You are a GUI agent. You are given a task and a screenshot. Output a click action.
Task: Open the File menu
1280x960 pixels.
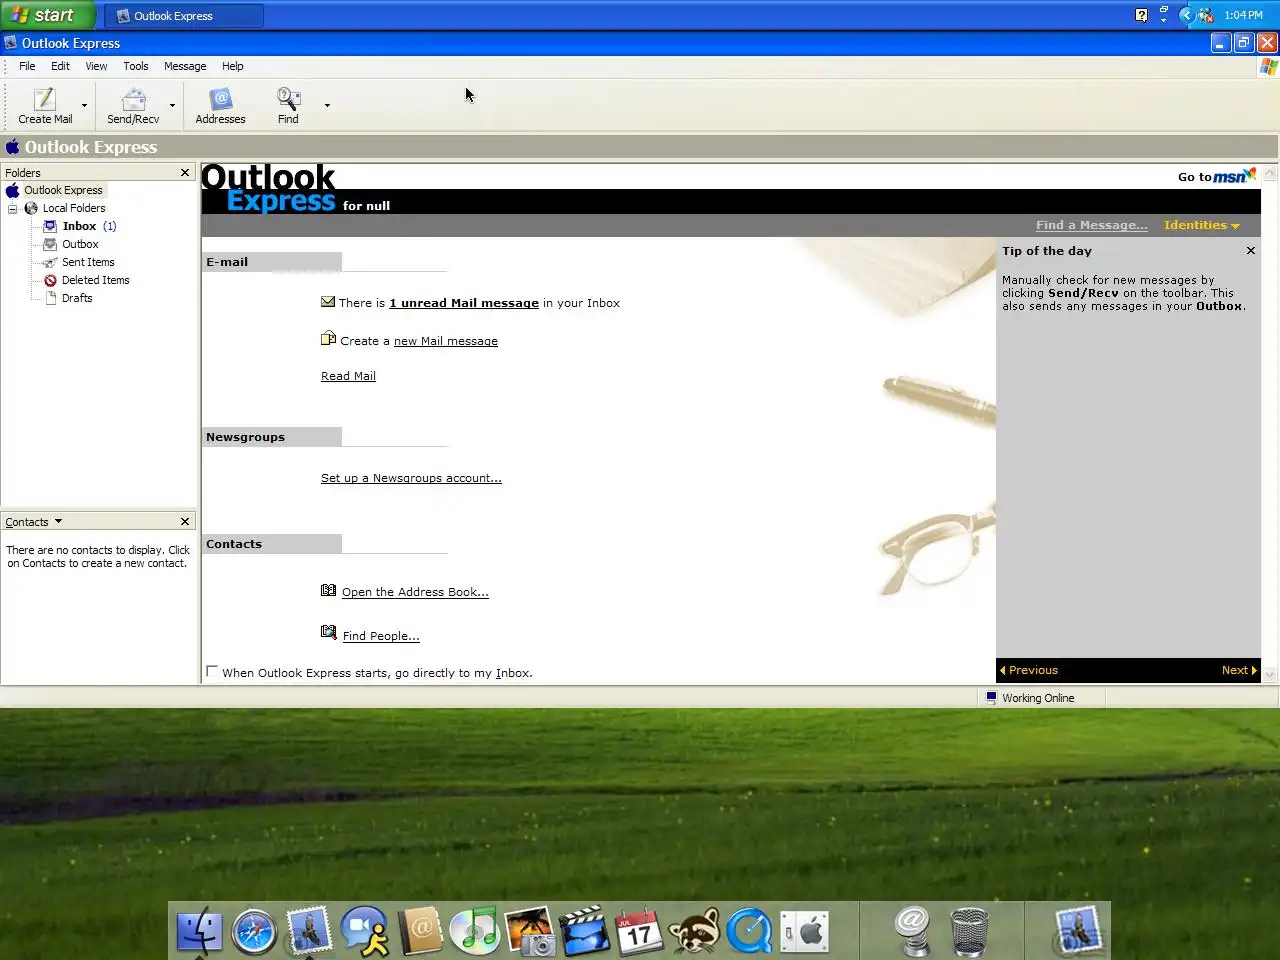(x=27, y=66)
